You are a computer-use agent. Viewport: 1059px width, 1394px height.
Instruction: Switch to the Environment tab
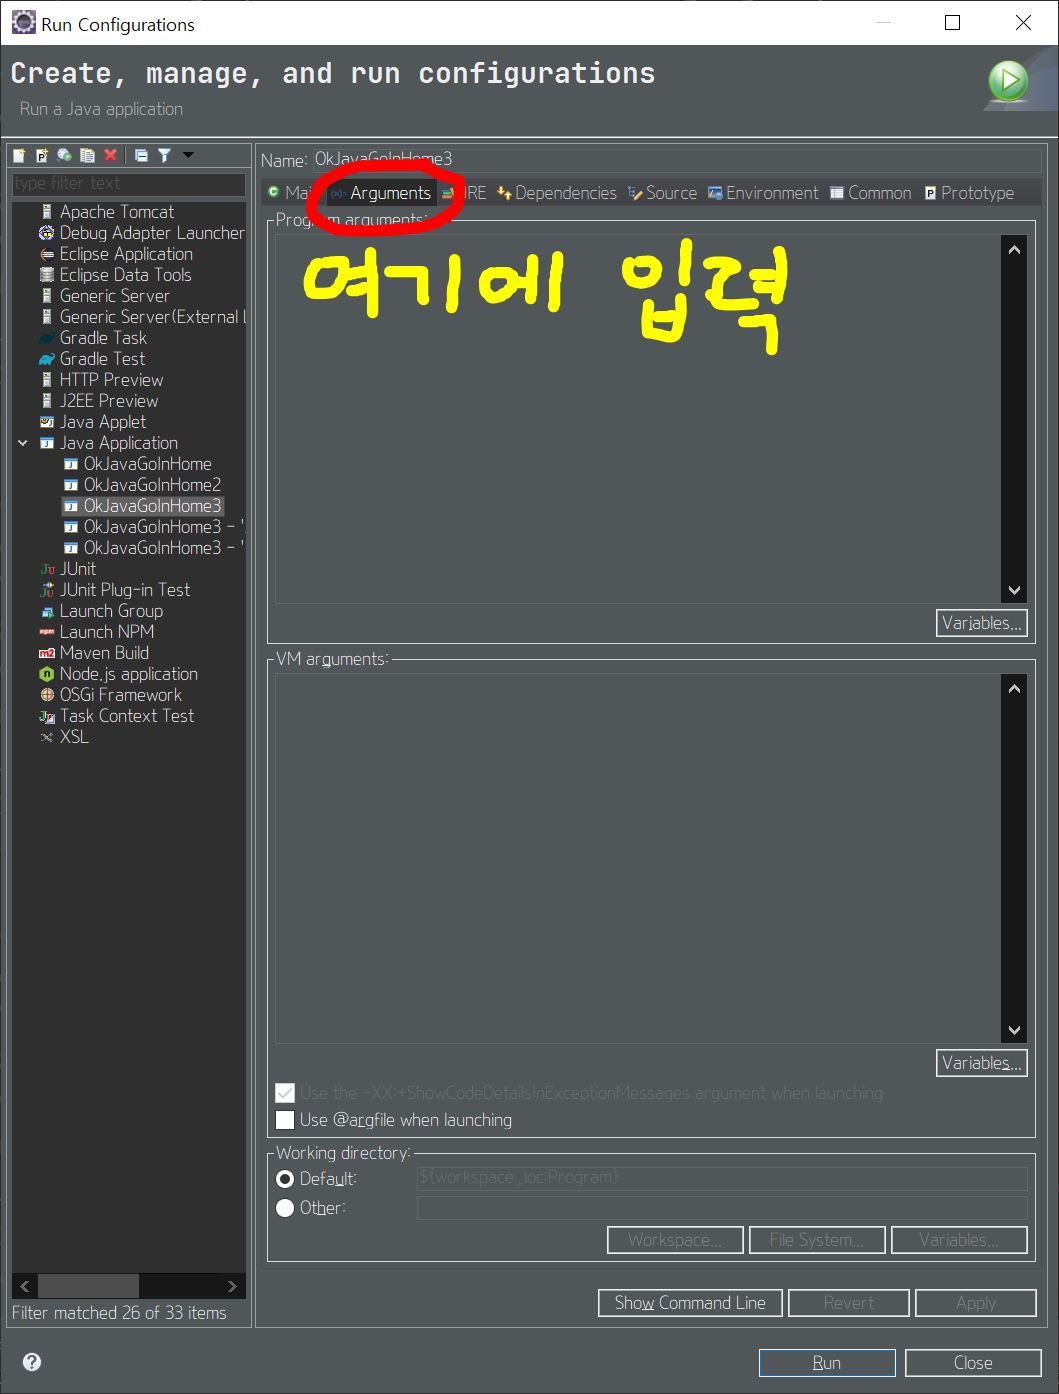763,193
